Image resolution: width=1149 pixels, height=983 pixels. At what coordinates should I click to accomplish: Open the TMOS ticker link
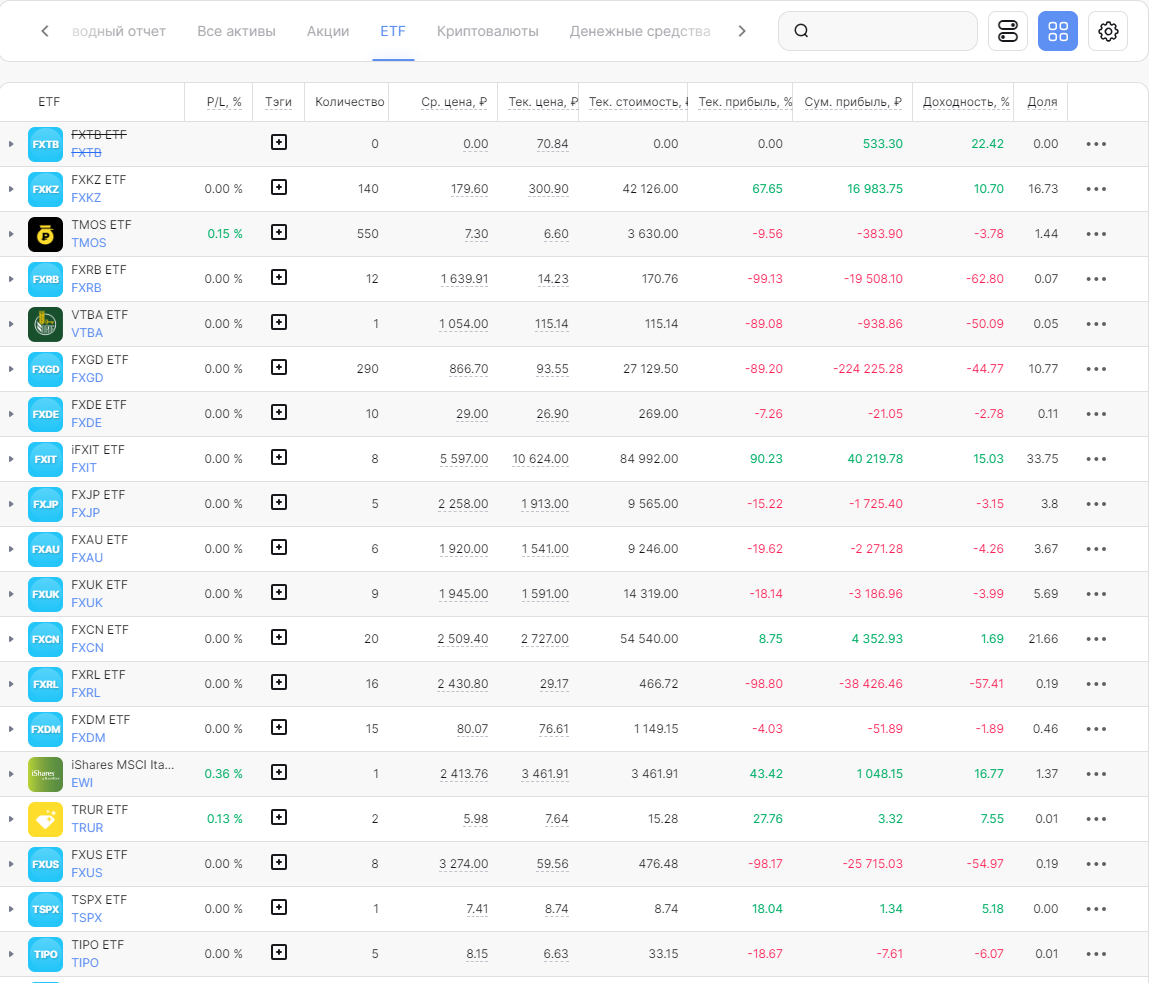click(x=89, y=243)
